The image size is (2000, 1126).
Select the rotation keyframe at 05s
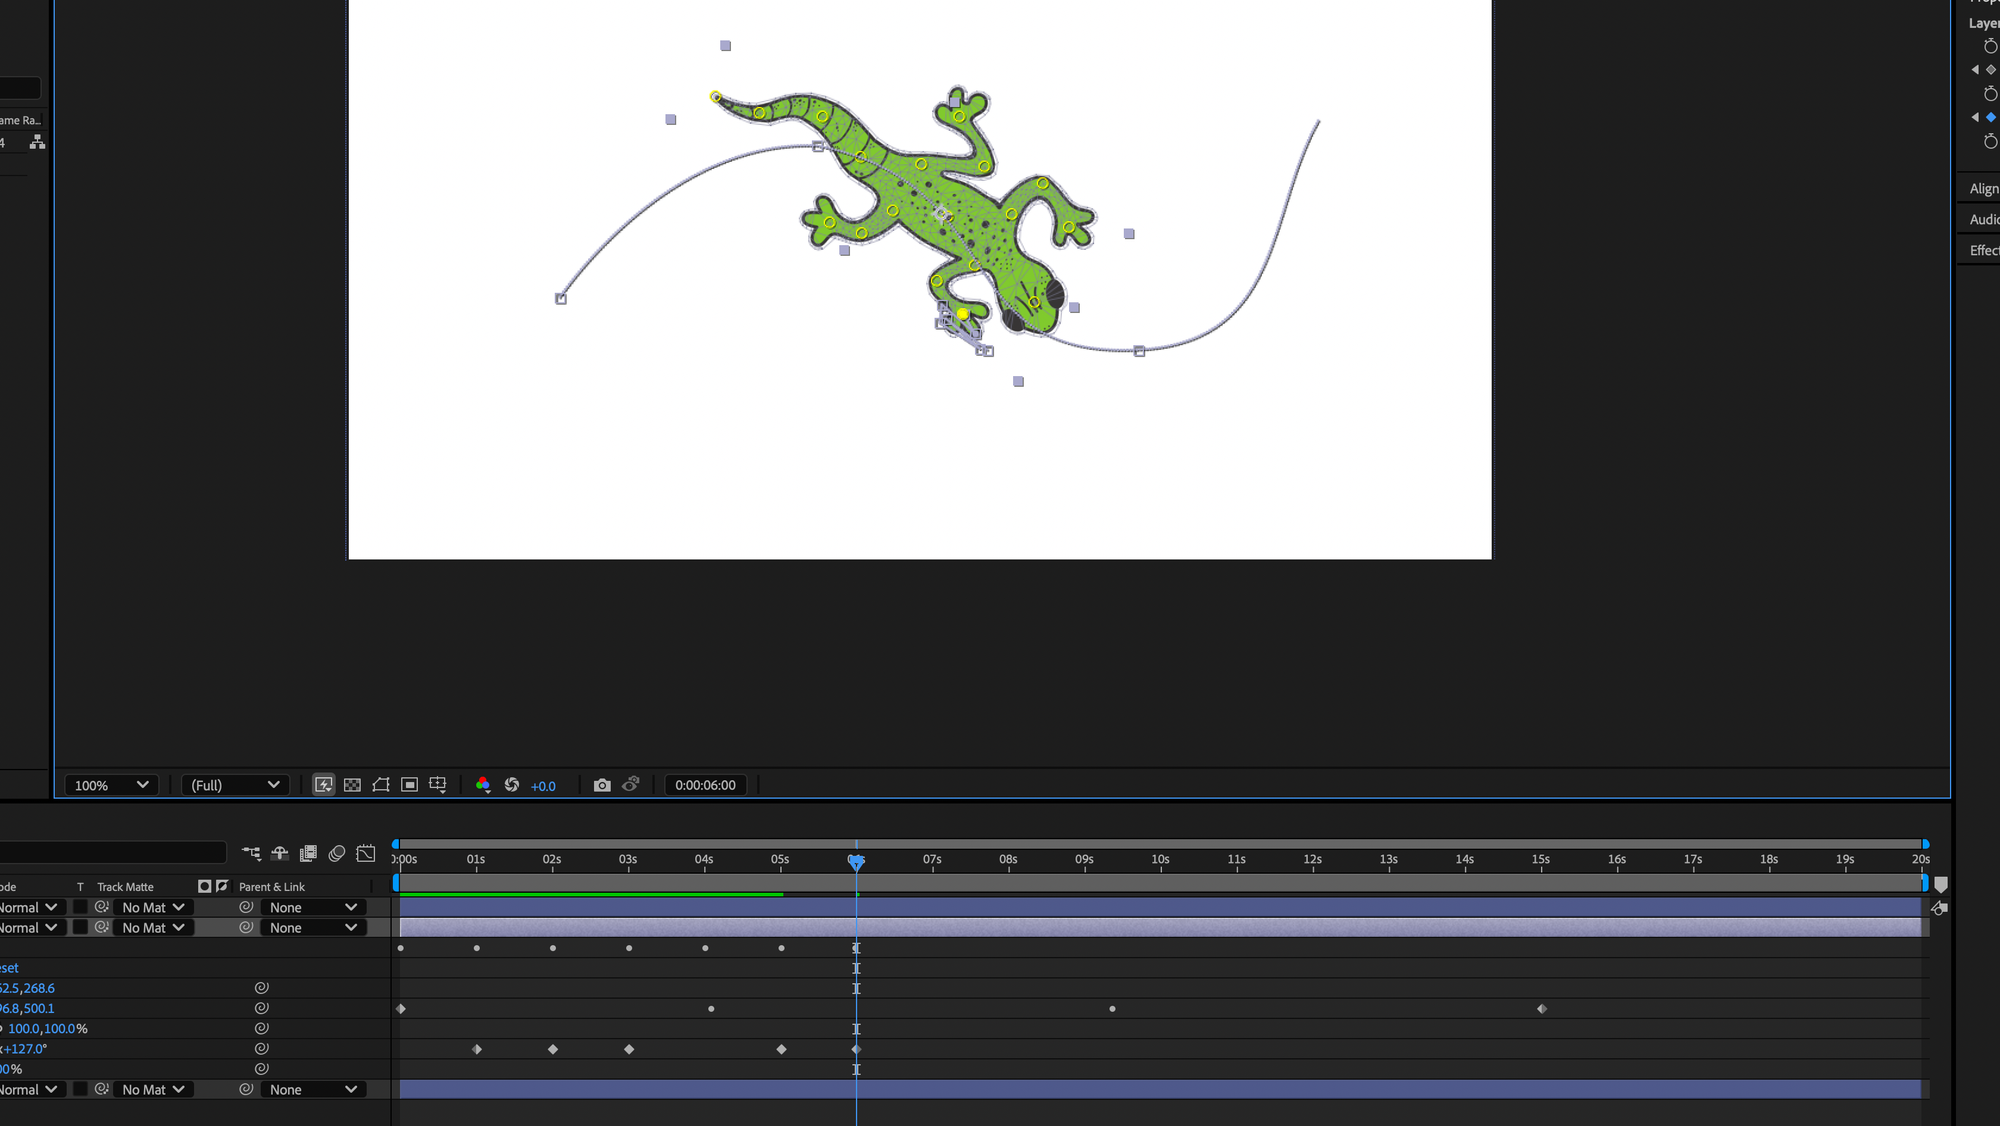(x=782, y=1049)
